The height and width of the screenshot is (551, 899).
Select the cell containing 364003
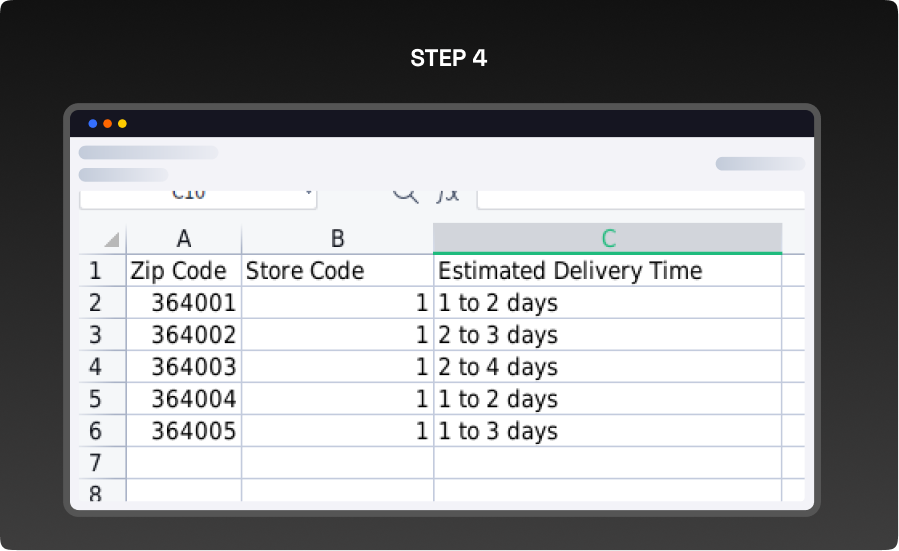click(x=184, y=367)
